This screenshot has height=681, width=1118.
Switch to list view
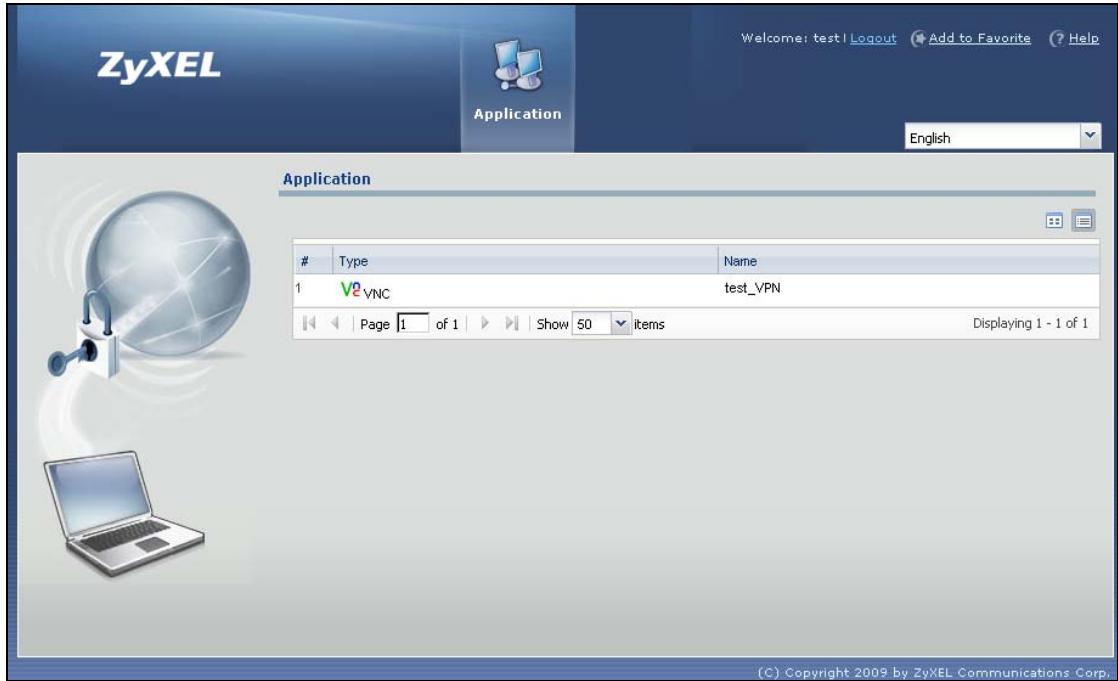click(1083, 221)
